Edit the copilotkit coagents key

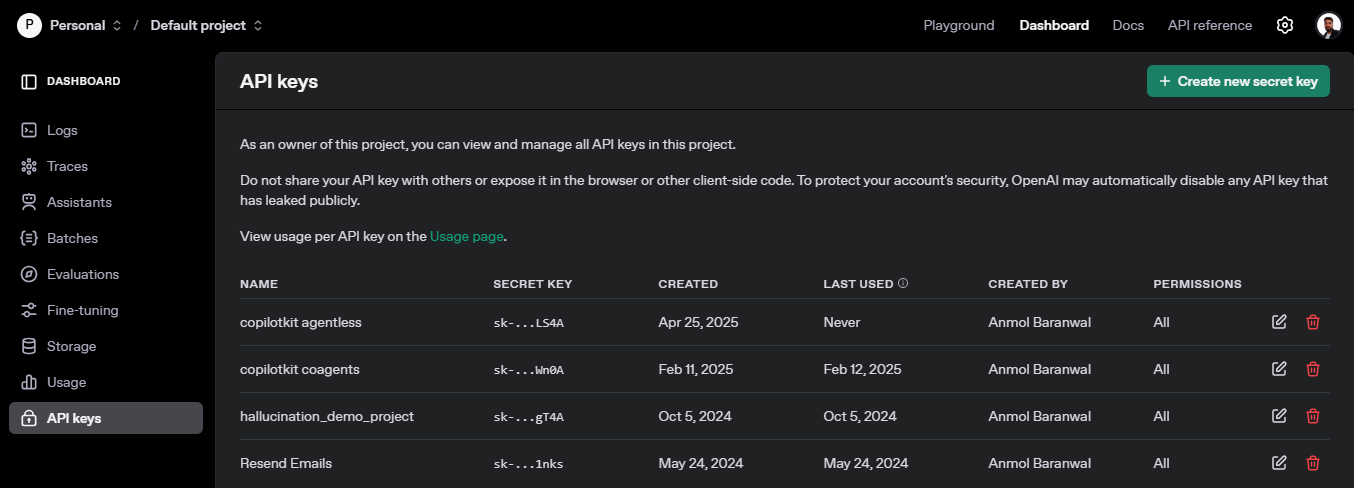(1279, 369)
